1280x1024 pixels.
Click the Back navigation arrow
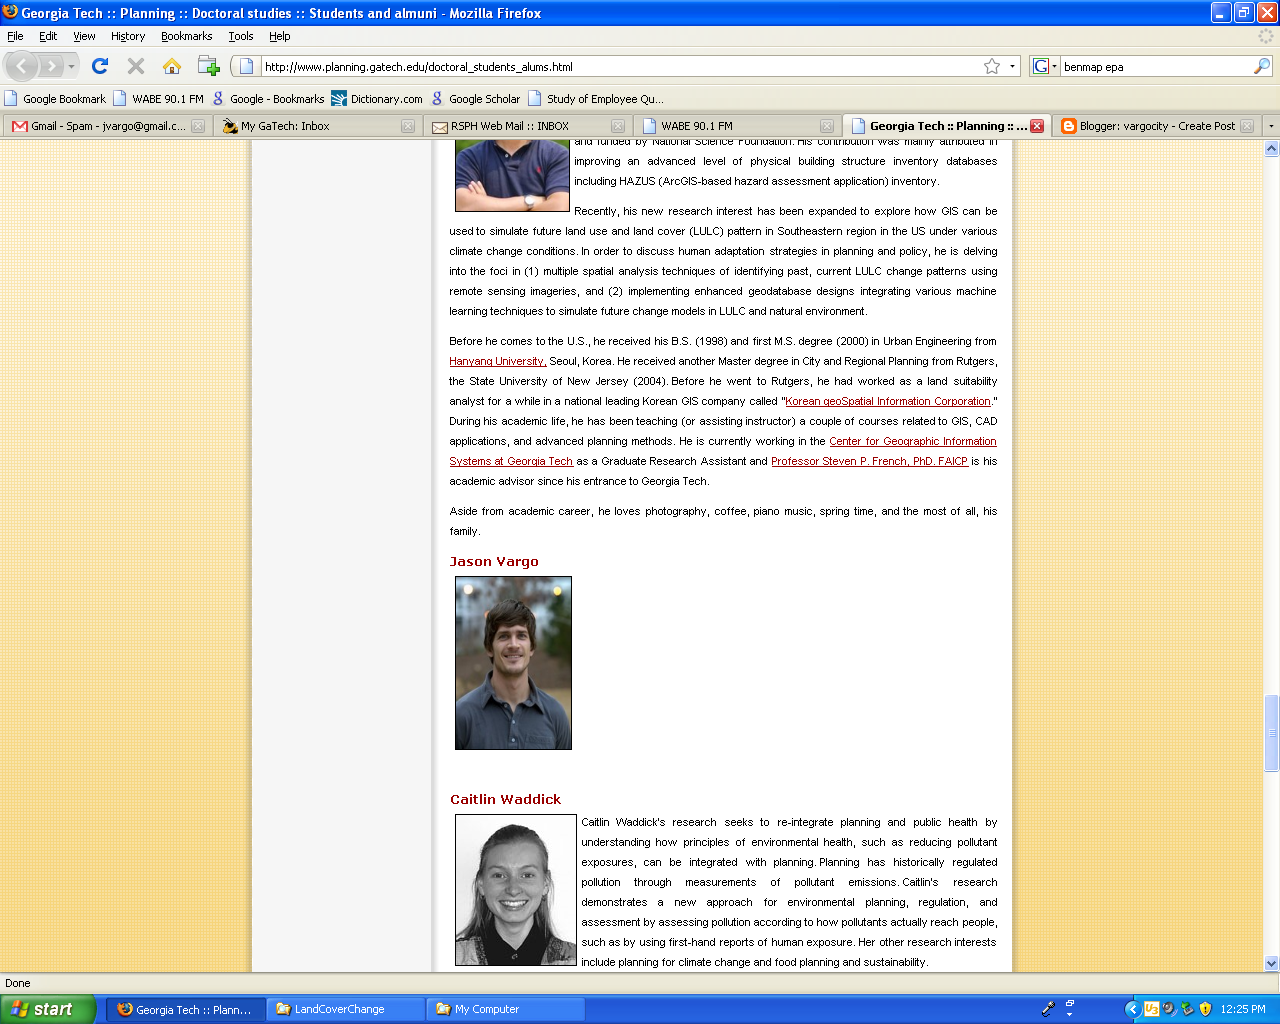pyautogui.click(x=22, y=66)
